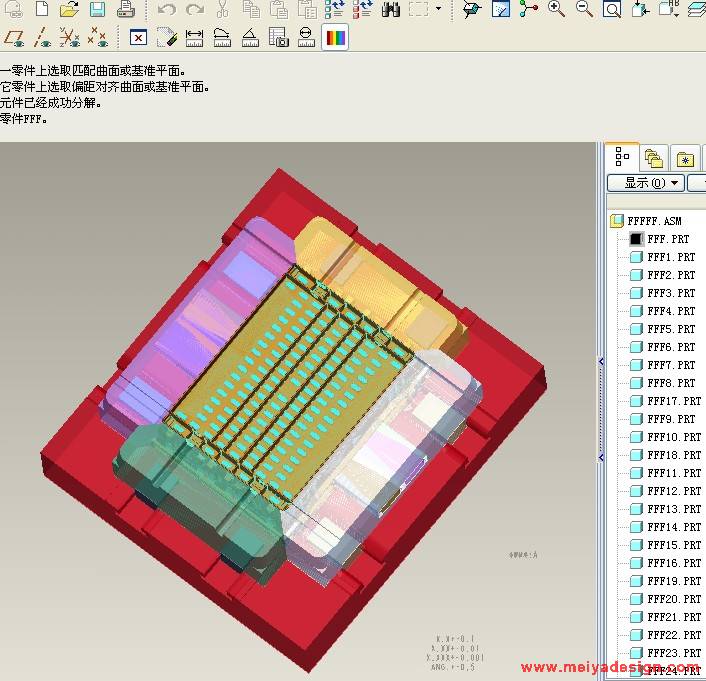Screen dimensions: 706x681
Task: Refit the model to the screen
Action: pyautogui.click(x=611, y=10)
